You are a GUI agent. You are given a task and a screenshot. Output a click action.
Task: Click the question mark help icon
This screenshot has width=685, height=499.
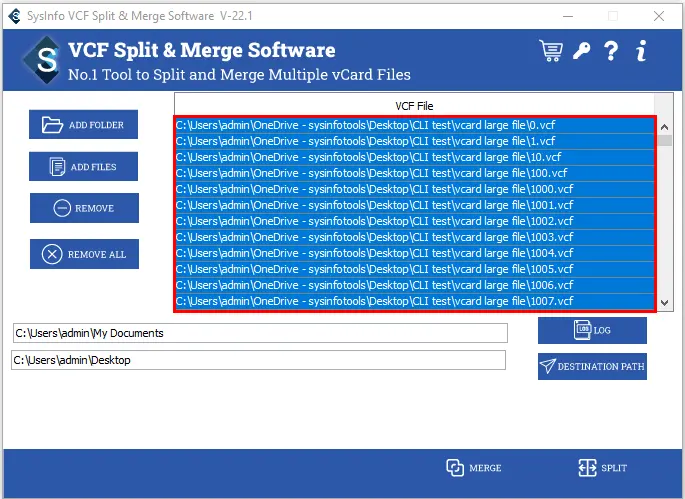tap(611, 50)
